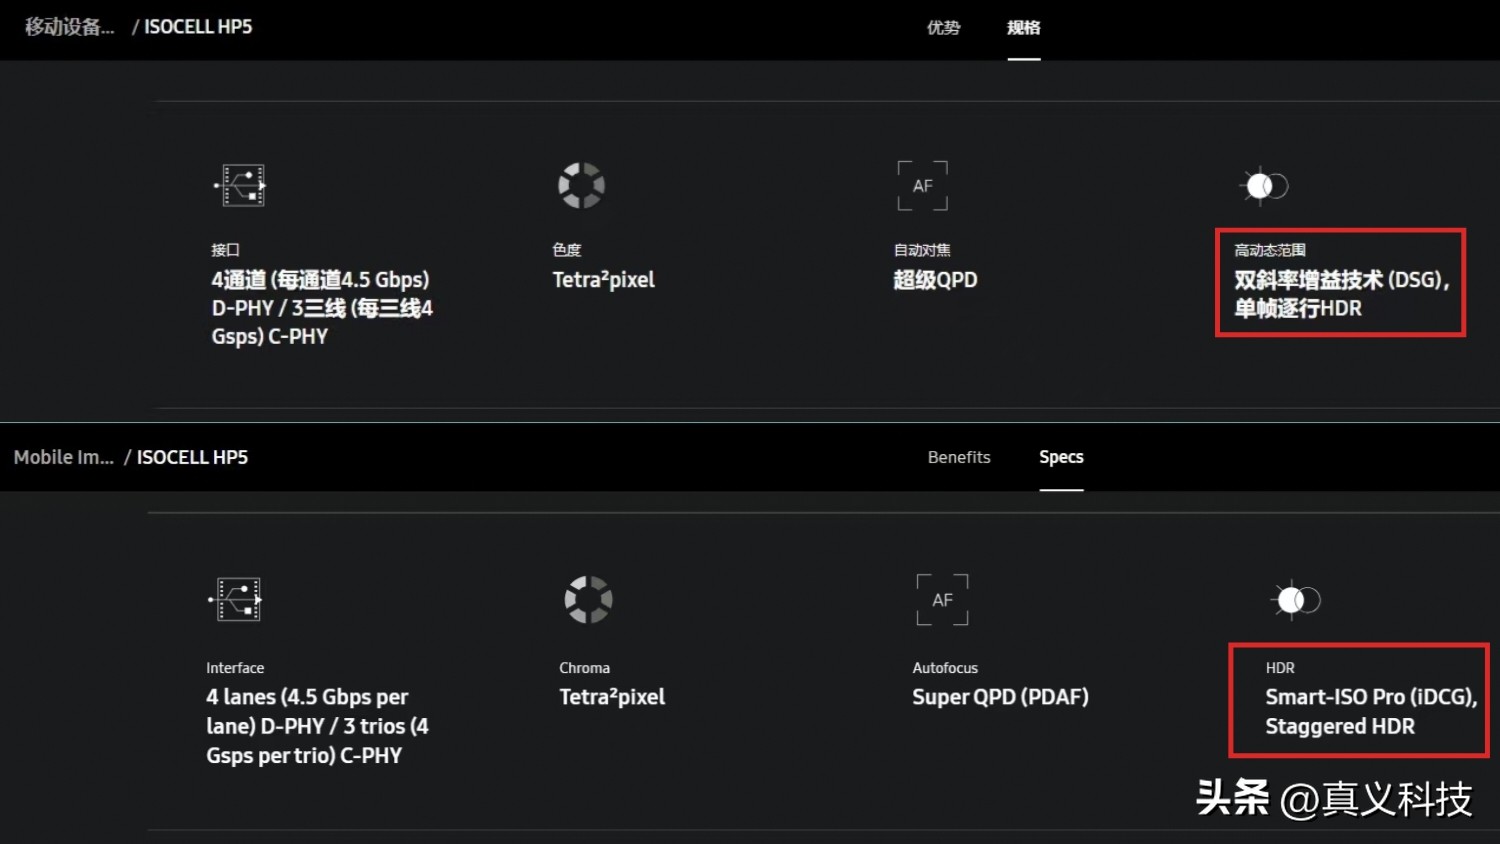The height and width of the screenshot is (844, 1500).
Task: Click the 双斜率增益技术 (DSG) HDR text
Action: pyautogui.click(x=1340, y=294)
